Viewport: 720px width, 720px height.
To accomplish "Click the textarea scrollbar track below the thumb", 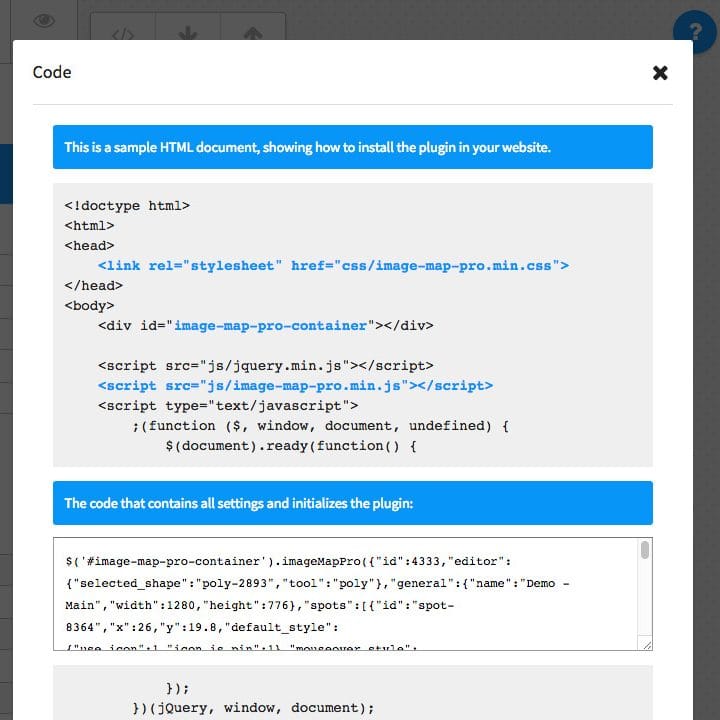I will 645,605.
